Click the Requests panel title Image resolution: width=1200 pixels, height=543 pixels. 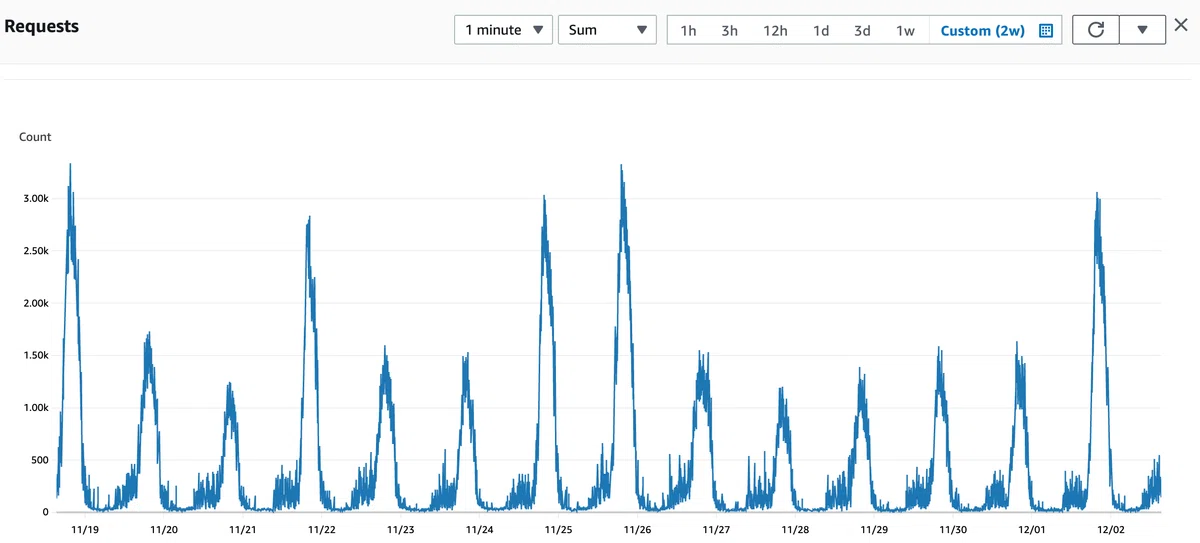coord(42,26)
